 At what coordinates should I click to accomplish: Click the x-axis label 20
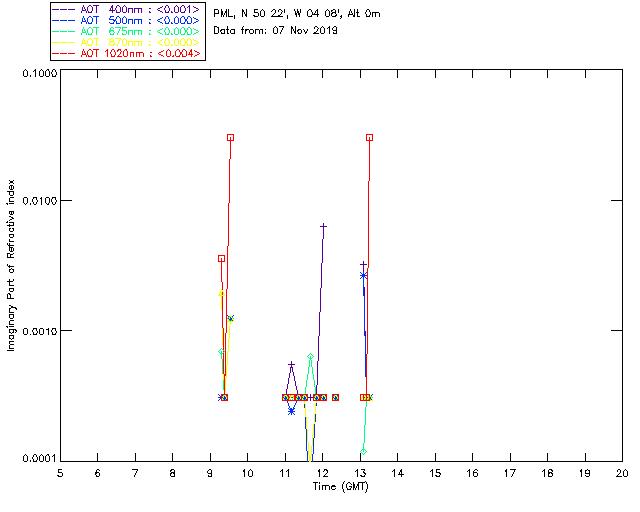click(622, 473)
